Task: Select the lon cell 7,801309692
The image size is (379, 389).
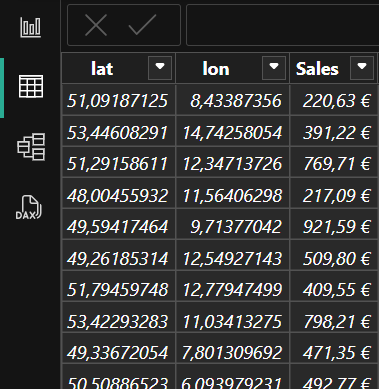Action: [233, 352]
